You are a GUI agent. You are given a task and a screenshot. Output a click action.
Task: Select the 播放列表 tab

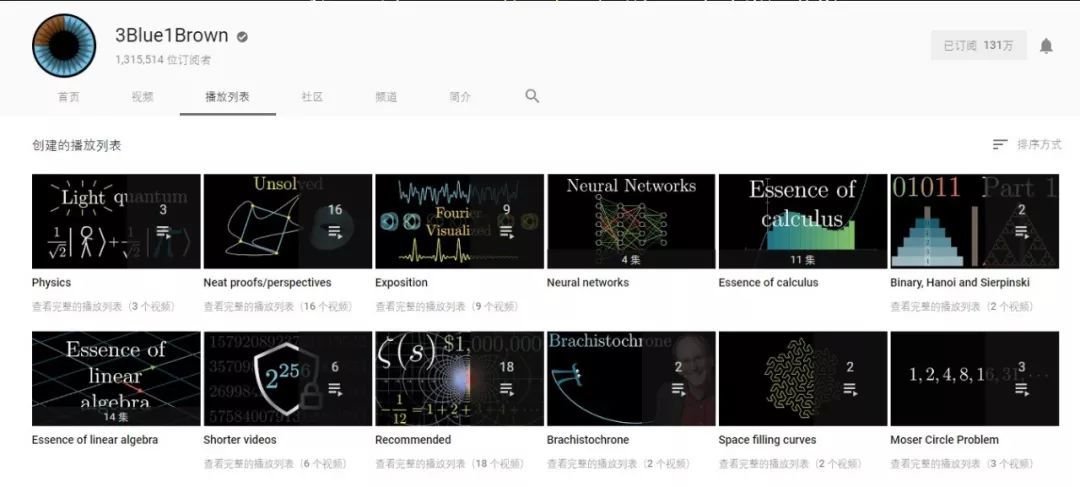[x=227, y=96]
